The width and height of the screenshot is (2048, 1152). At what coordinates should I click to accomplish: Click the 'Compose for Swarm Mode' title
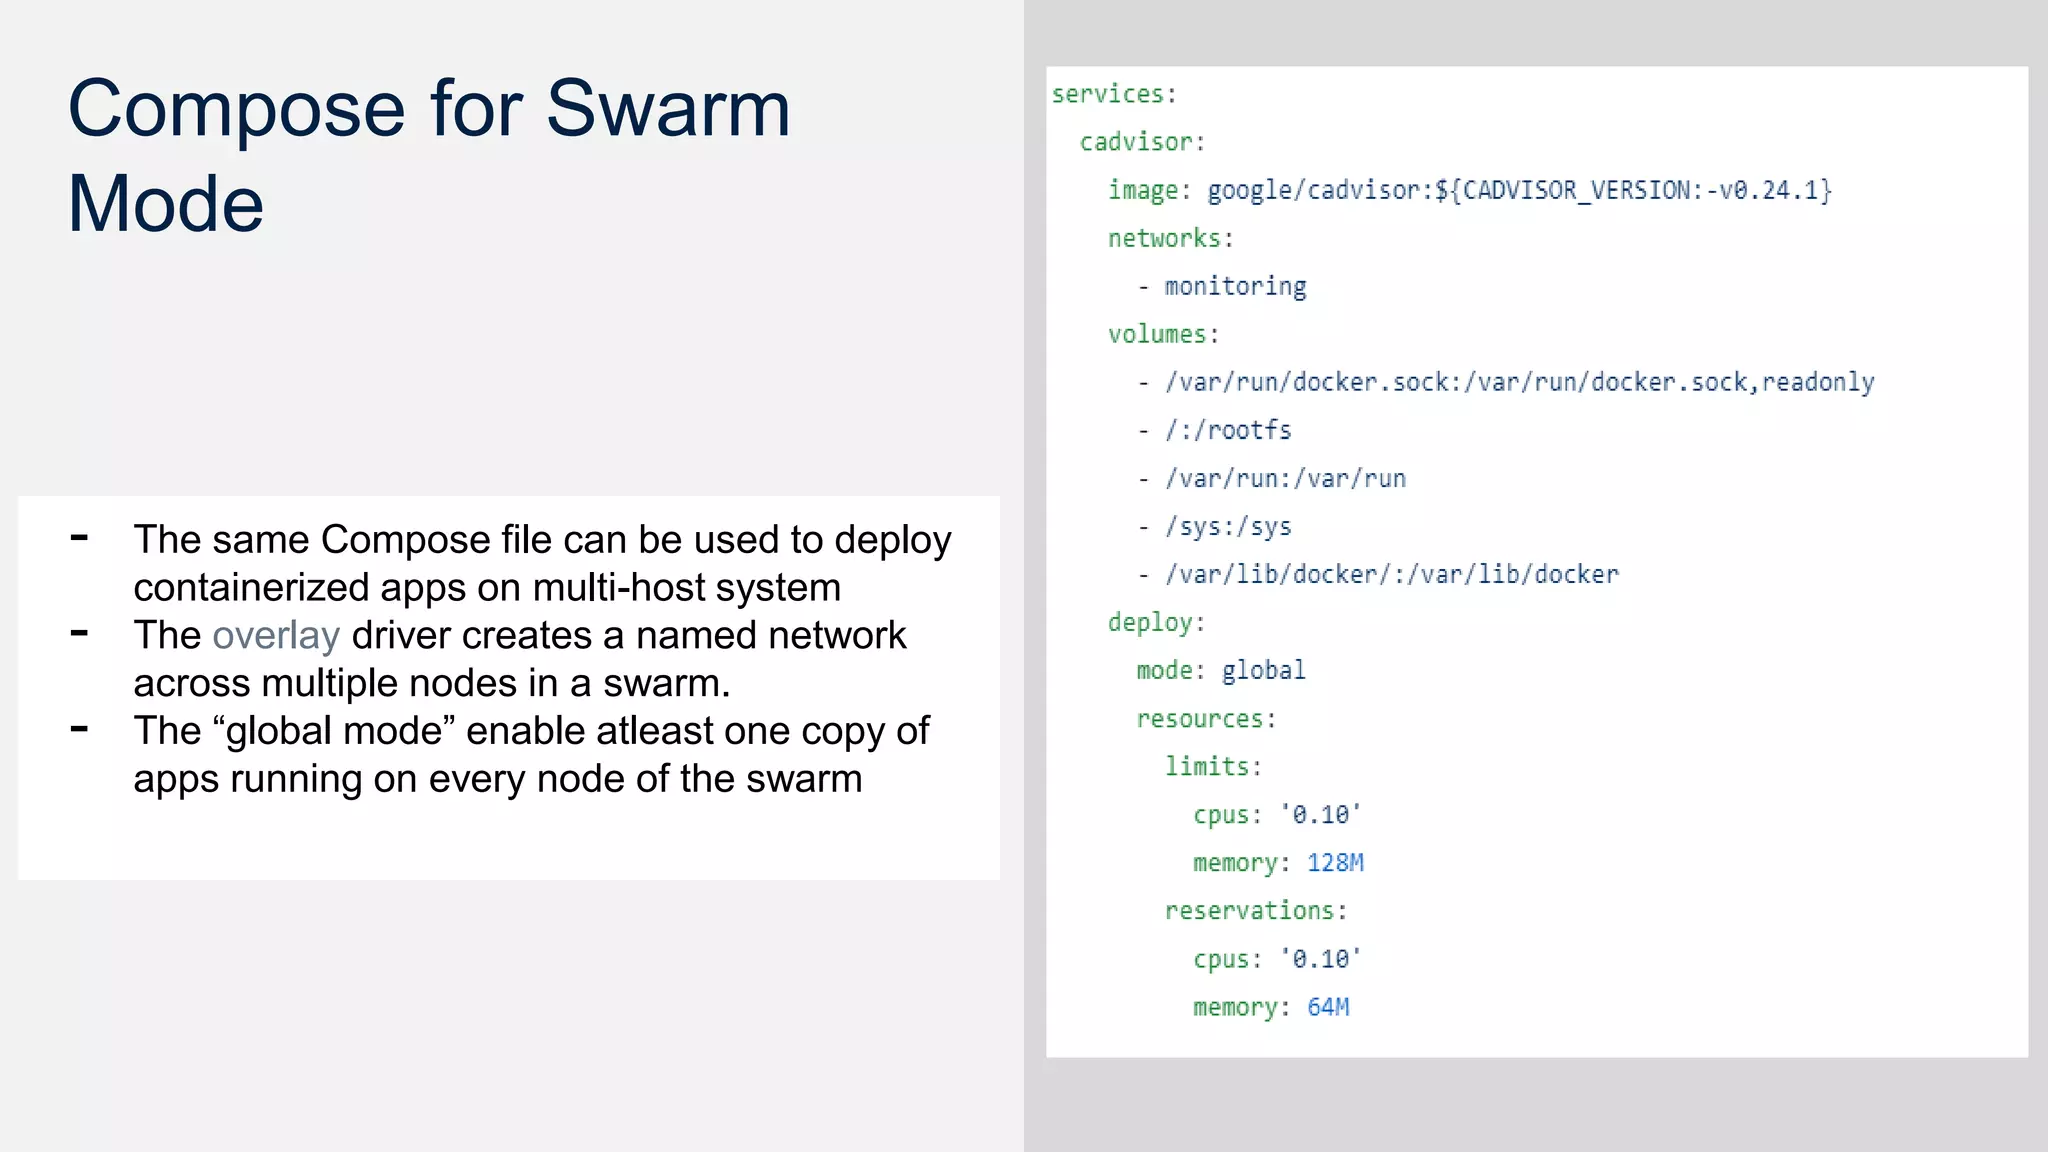[x=430, y=155]
